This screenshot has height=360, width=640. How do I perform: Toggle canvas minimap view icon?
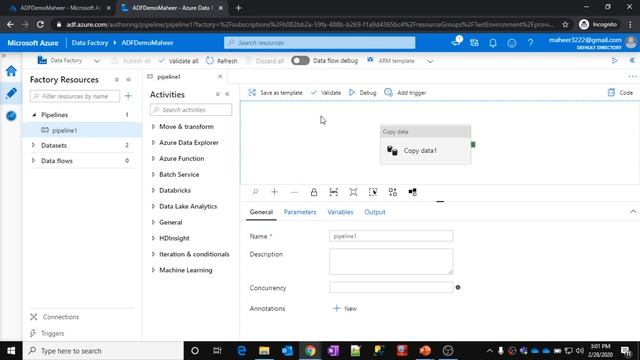coord(412,192)
